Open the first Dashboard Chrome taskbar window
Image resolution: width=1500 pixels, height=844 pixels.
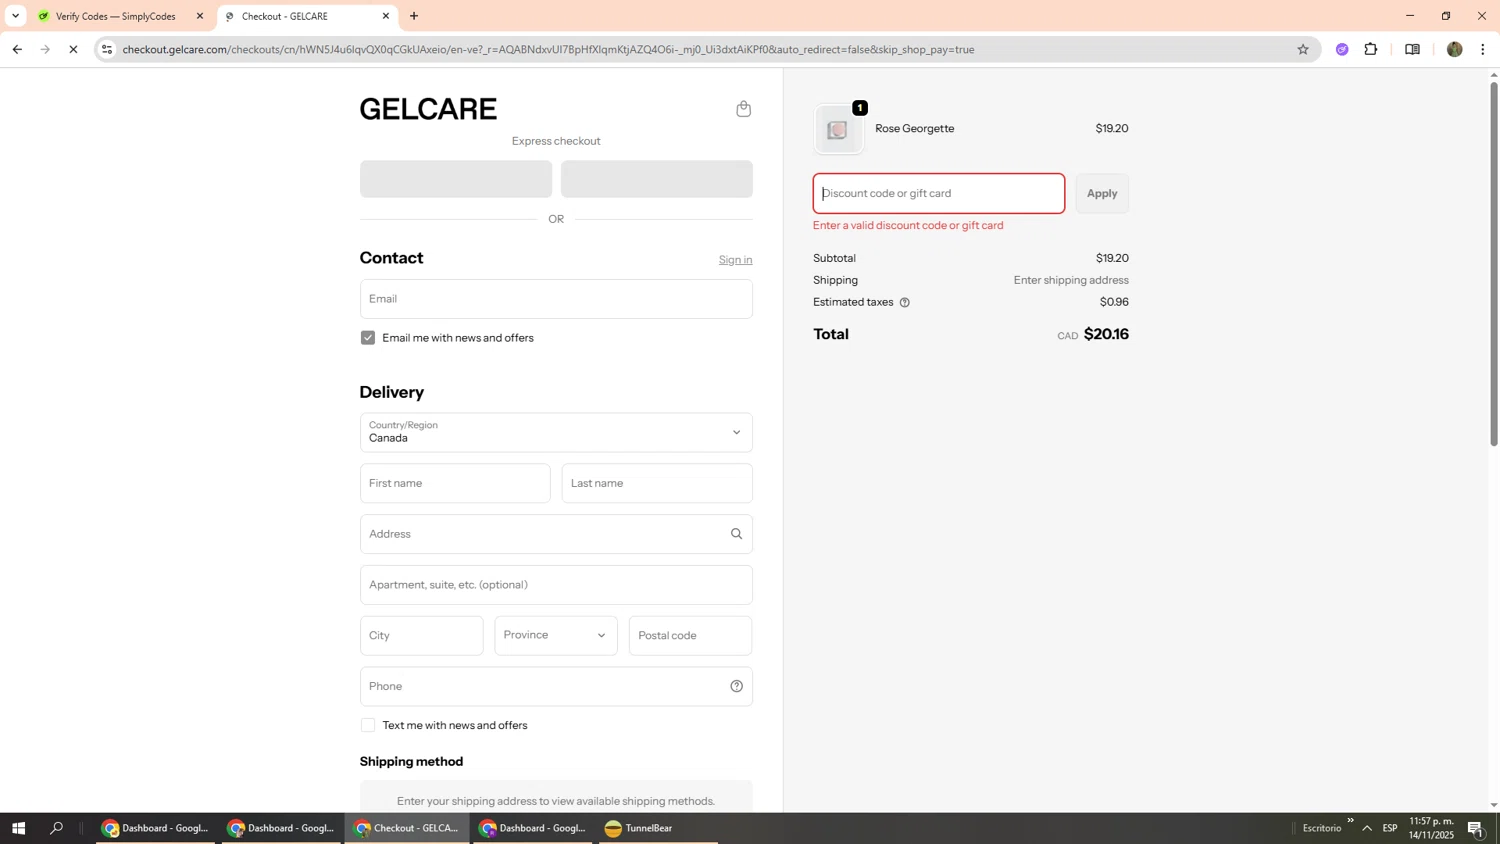click(155, 828)
